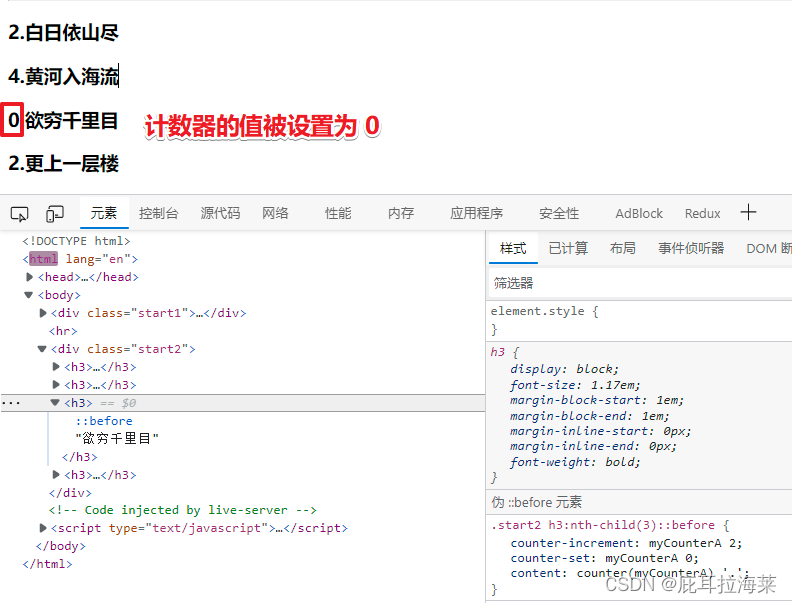
Task: Select the html lang="en" node
Action: pos(80,259)
